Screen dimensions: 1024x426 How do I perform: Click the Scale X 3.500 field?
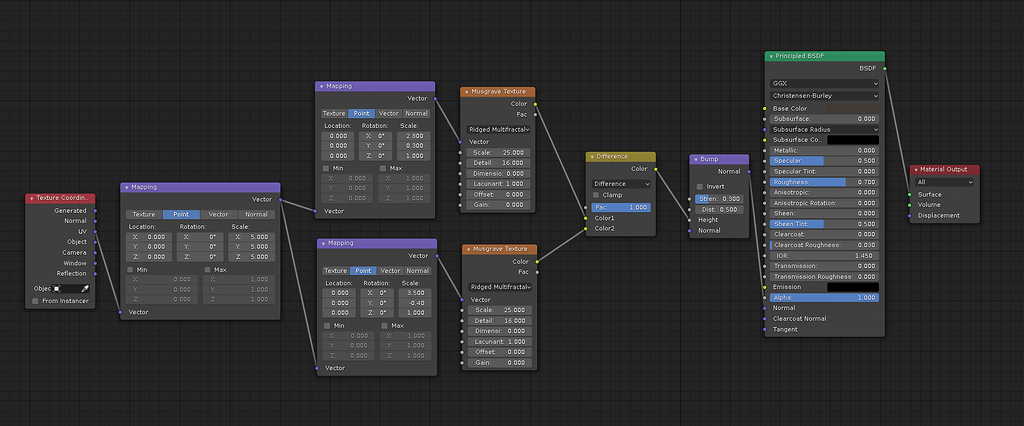tap(416, 293)
